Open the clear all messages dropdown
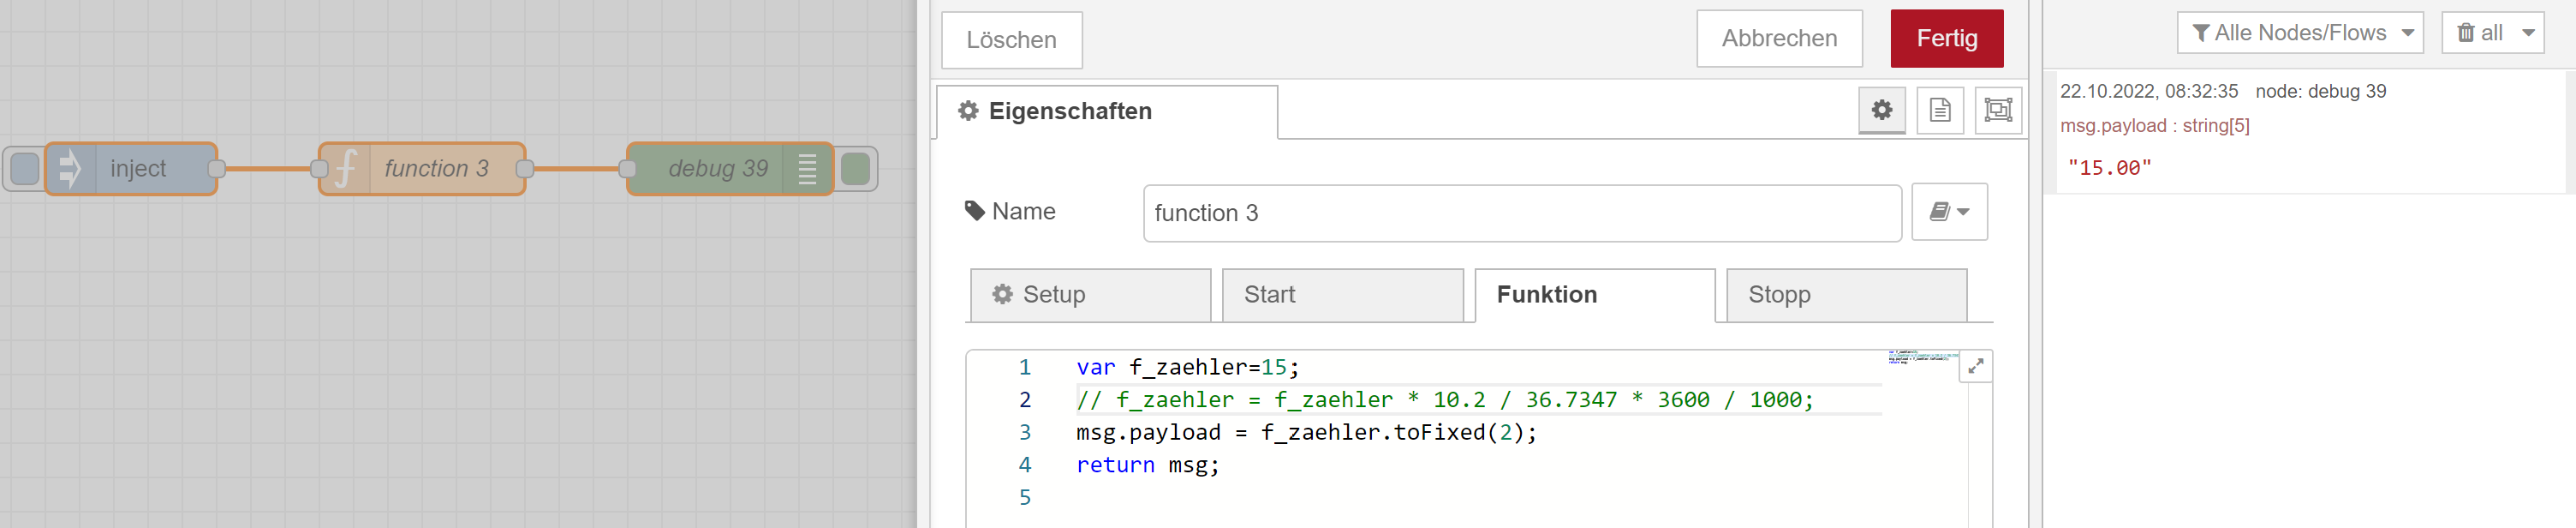The width and height of the screenshot is (2576, 528). point(2527,33)
